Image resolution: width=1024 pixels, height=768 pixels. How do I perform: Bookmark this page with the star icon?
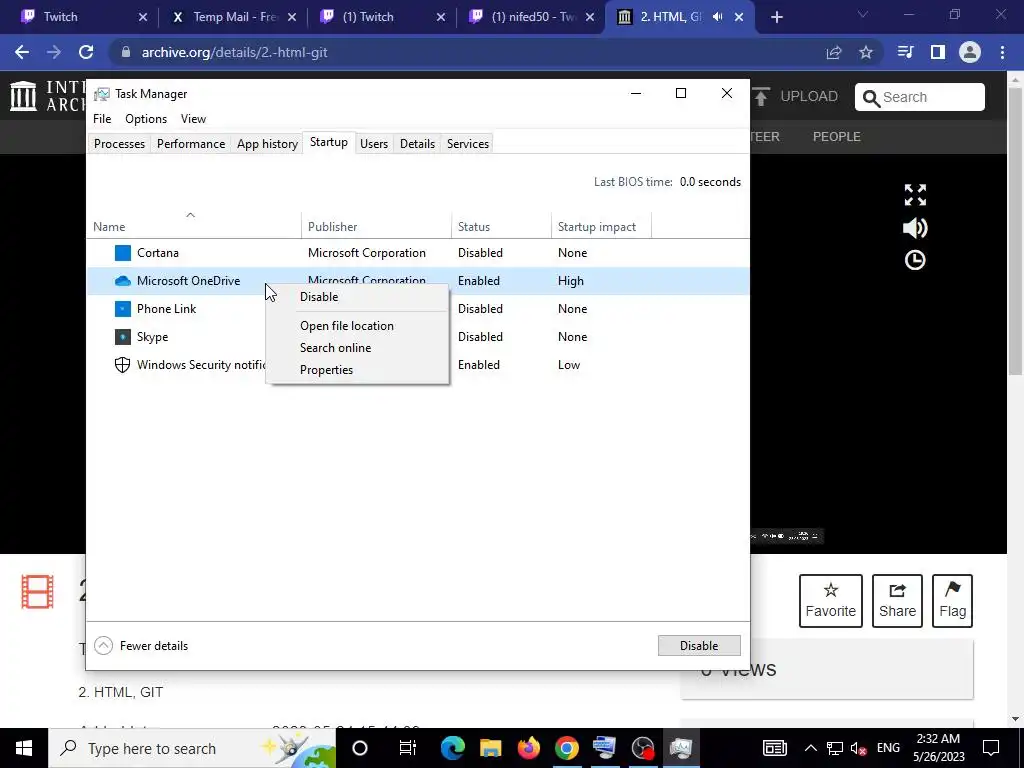click(866, 52)
